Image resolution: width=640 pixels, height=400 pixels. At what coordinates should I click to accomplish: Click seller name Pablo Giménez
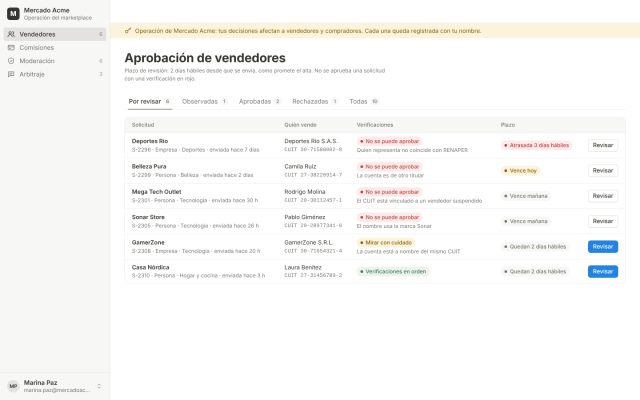click(x=305, y=217)
